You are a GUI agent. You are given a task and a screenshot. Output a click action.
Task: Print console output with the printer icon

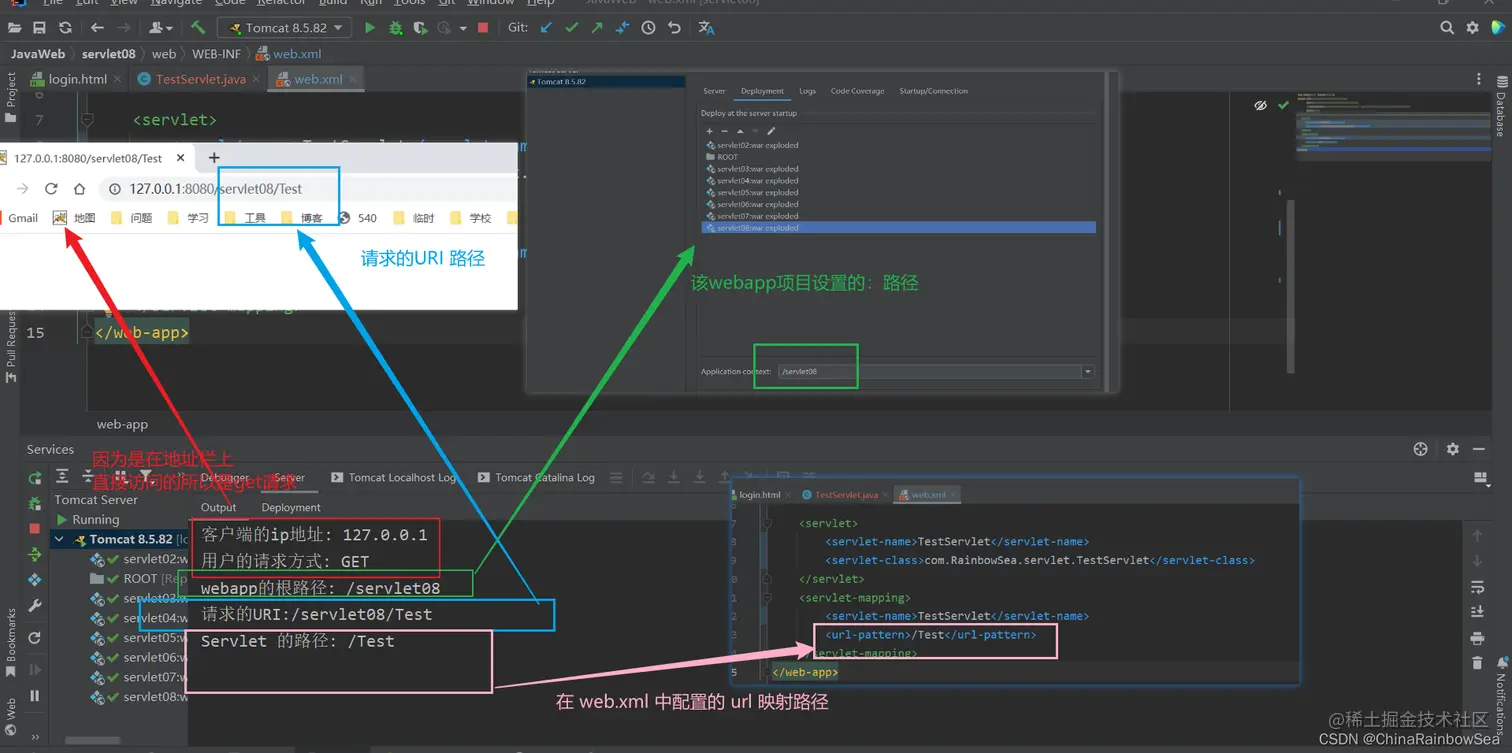tap(1477, 638)
